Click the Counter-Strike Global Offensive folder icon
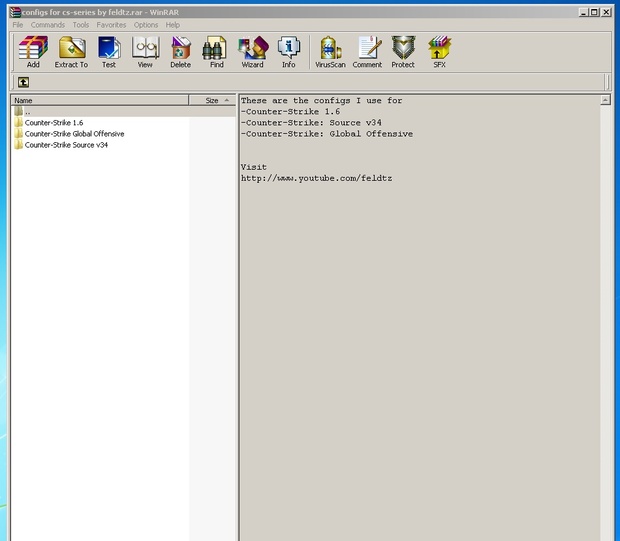620x541 pixels. (x=18, y=133)
